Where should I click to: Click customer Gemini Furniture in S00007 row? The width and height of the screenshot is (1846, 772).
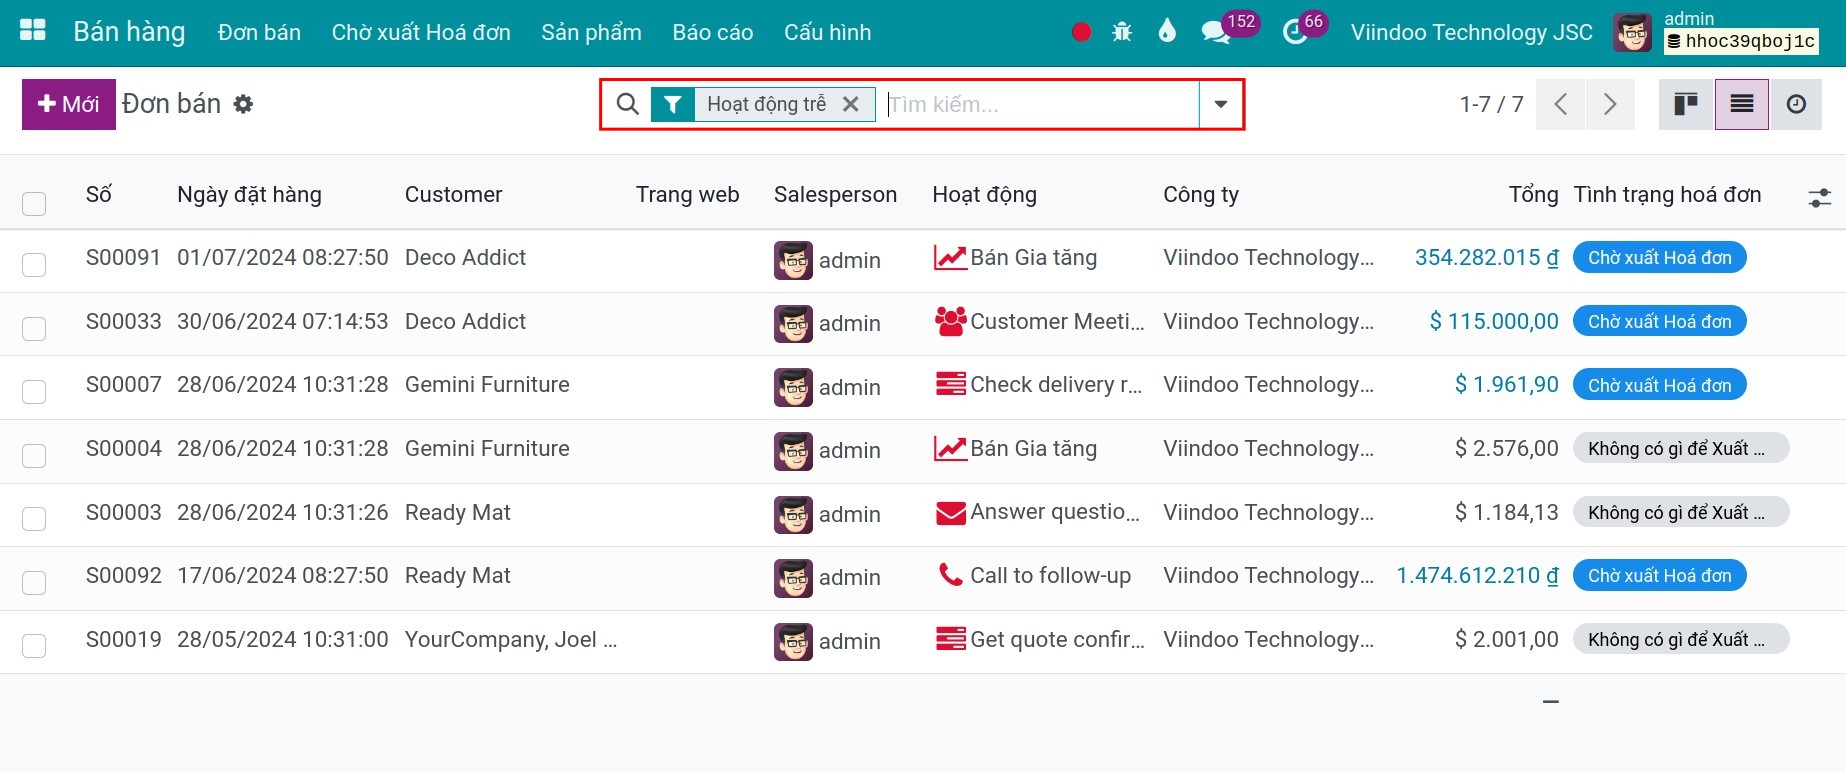487,384
